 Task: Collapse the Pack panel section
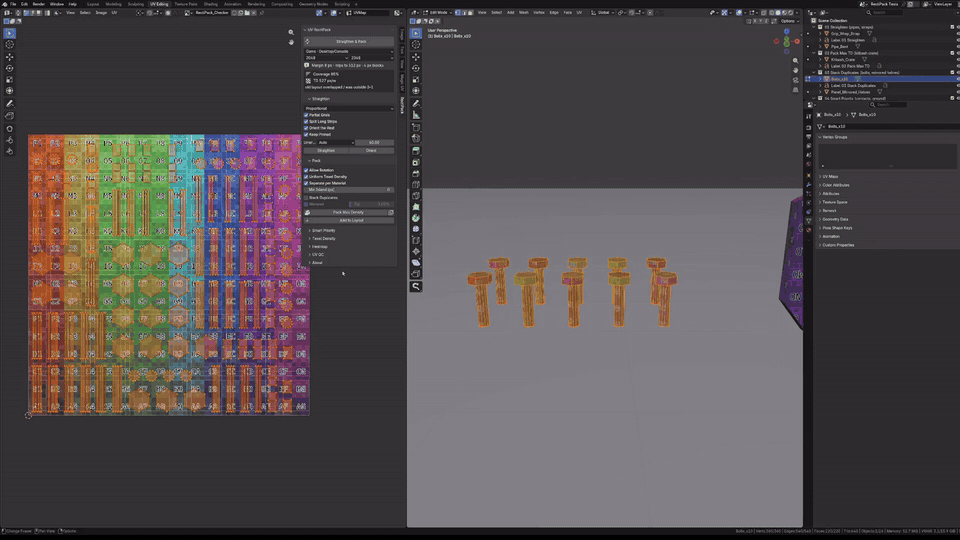(315, 160)
